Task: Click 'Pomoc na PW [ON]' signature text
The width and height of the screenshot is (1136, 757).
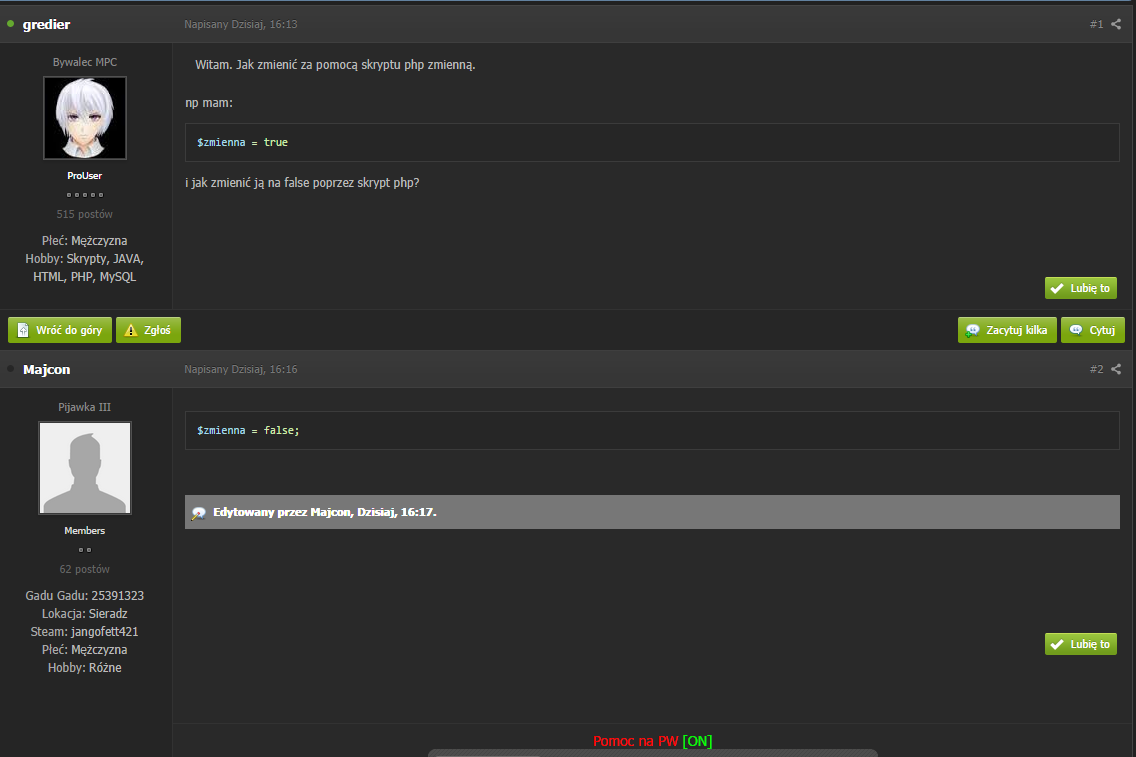Action: click(653, 741)
